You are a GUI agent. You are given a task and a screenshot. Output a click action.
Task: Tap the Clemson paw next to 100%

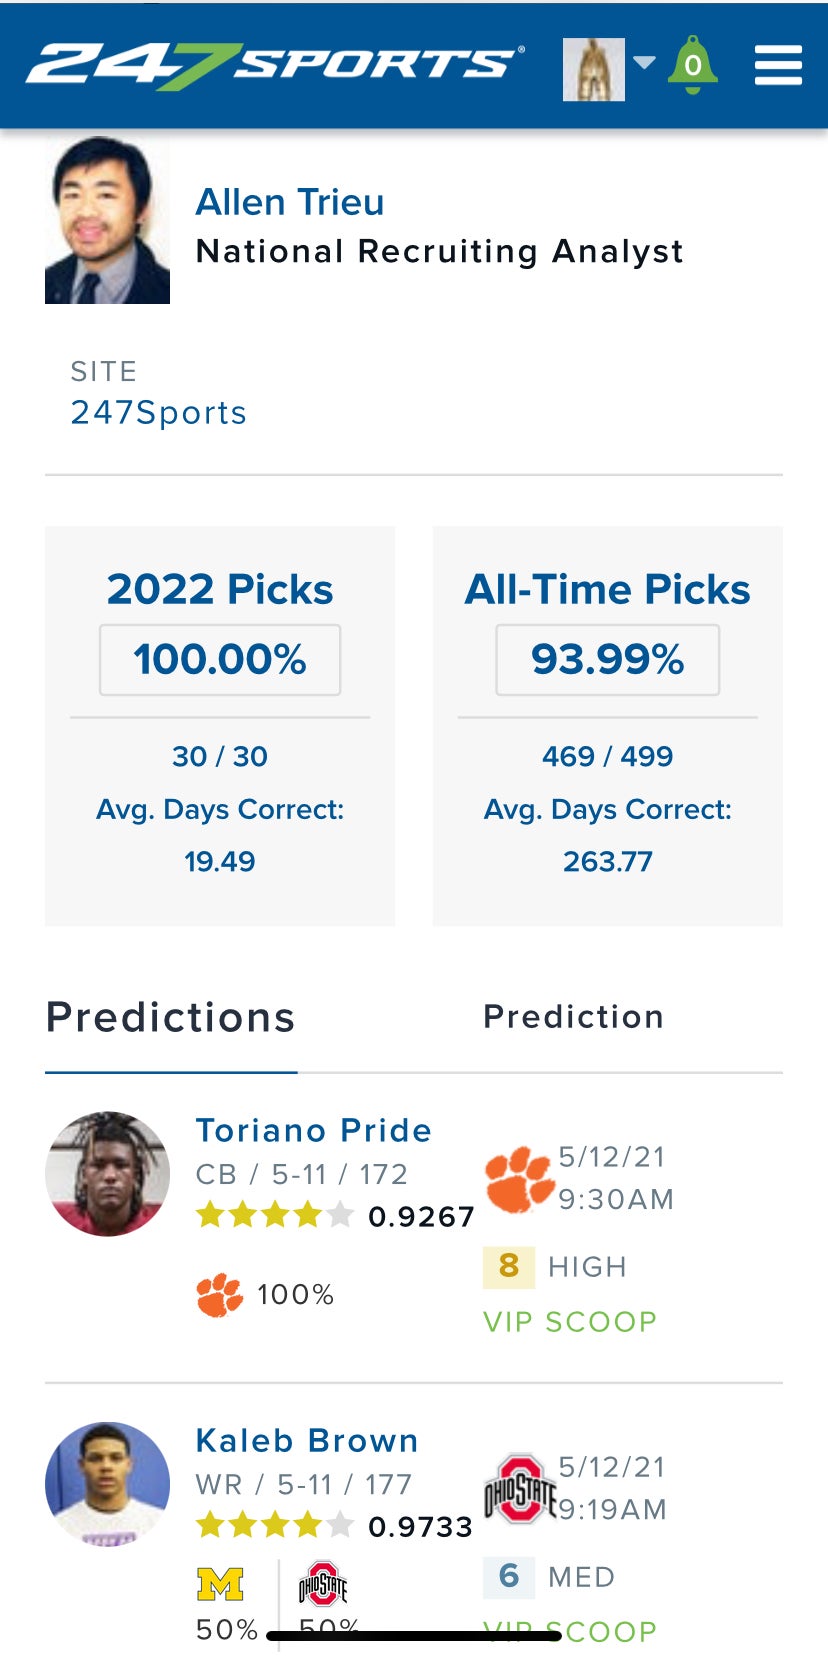220,1295
